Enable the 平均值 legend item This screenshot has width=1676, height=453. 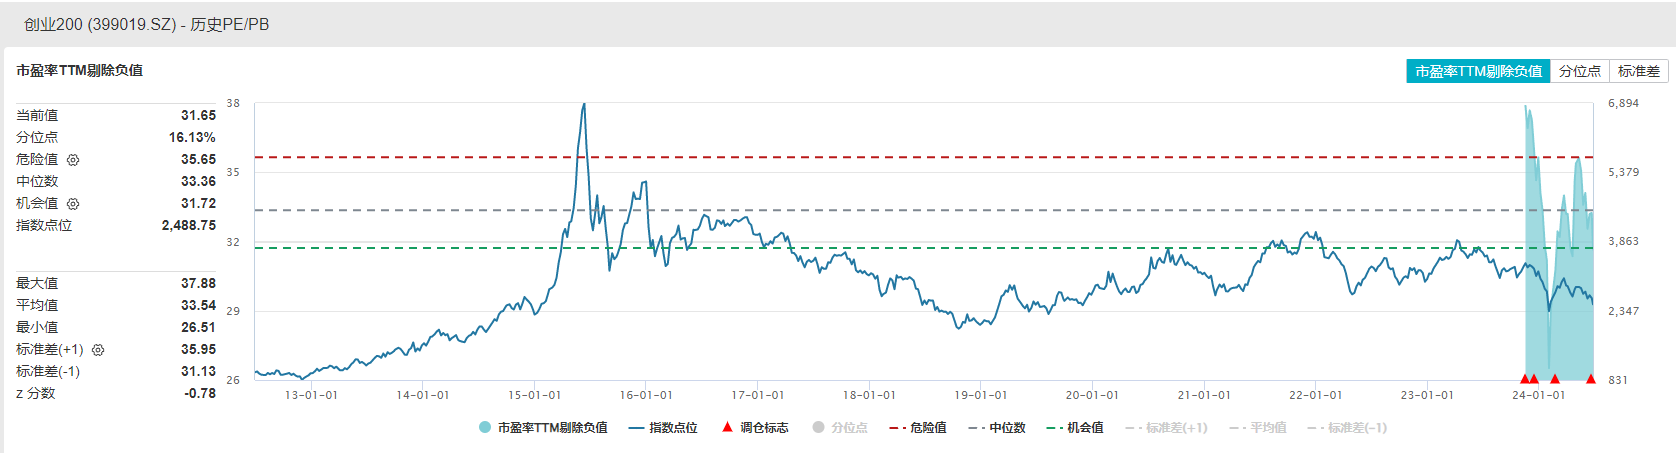pos(1258,428)
